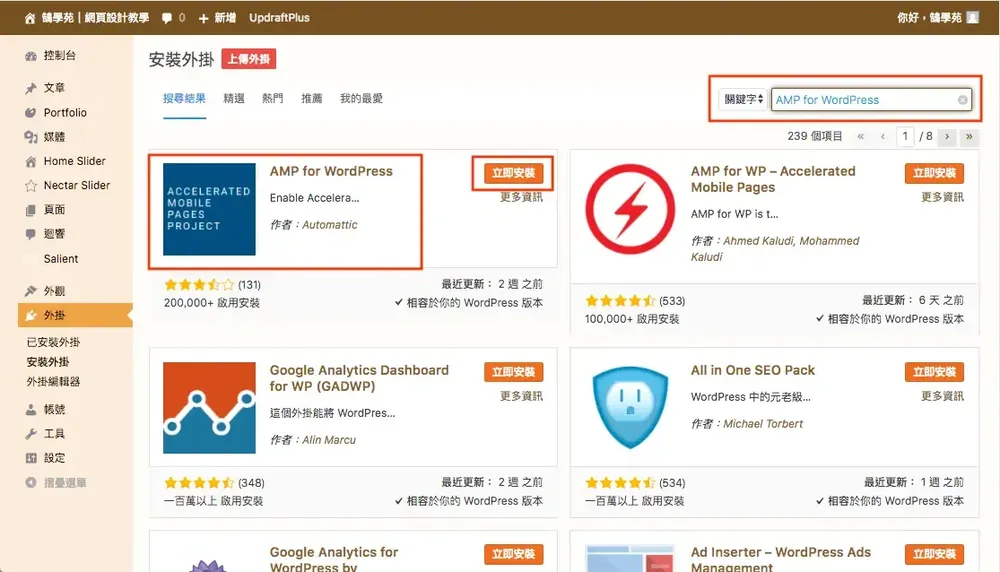Install the AMP for WordPress plugin
Screen dimensions: 1000x572
[x=513, y=173]
